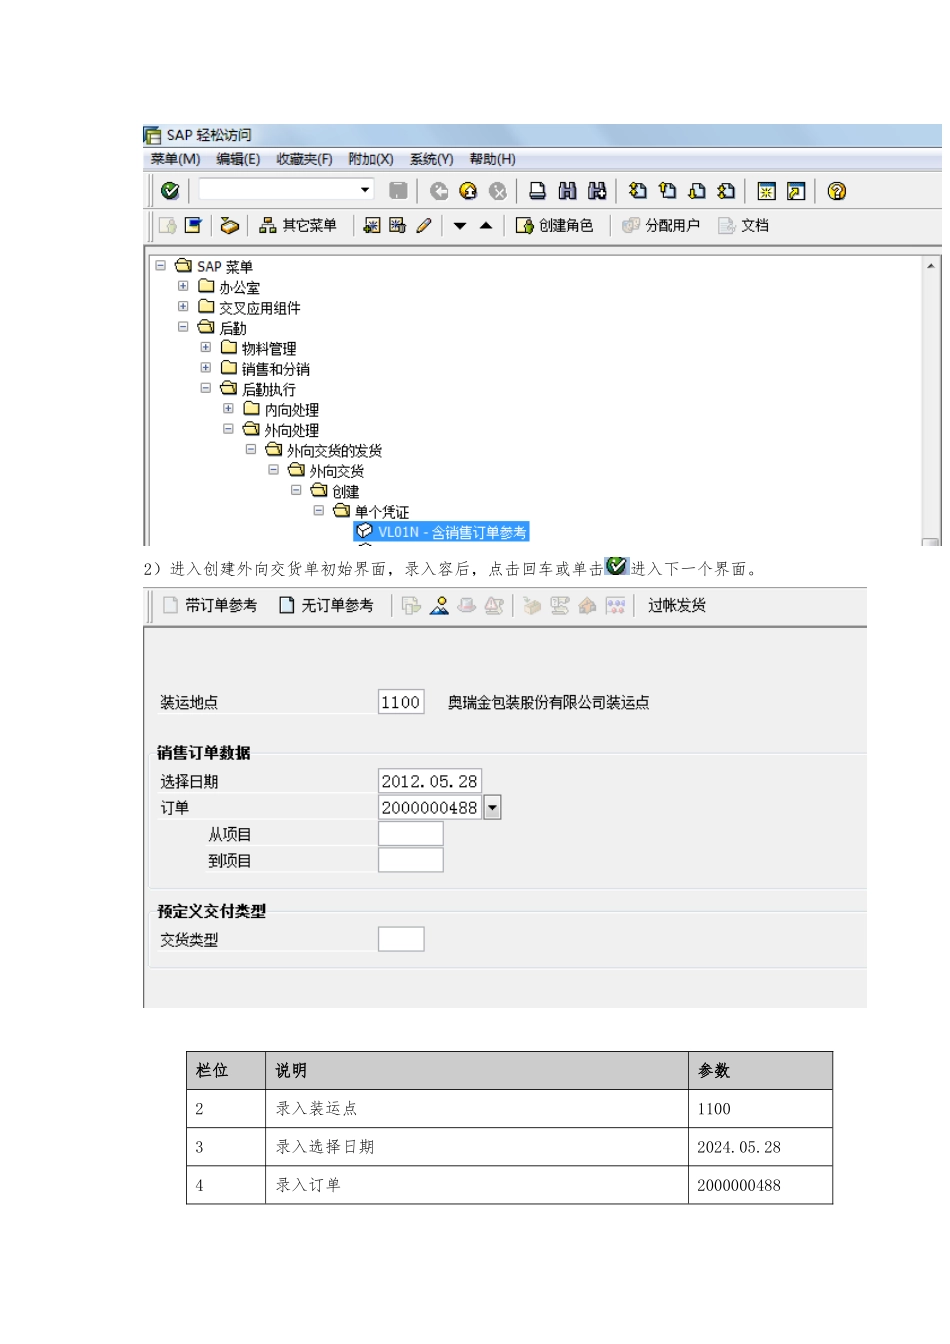Click the Find Next binoculars icon
This screenshot has height=1344, width=950.
(597, 190)
